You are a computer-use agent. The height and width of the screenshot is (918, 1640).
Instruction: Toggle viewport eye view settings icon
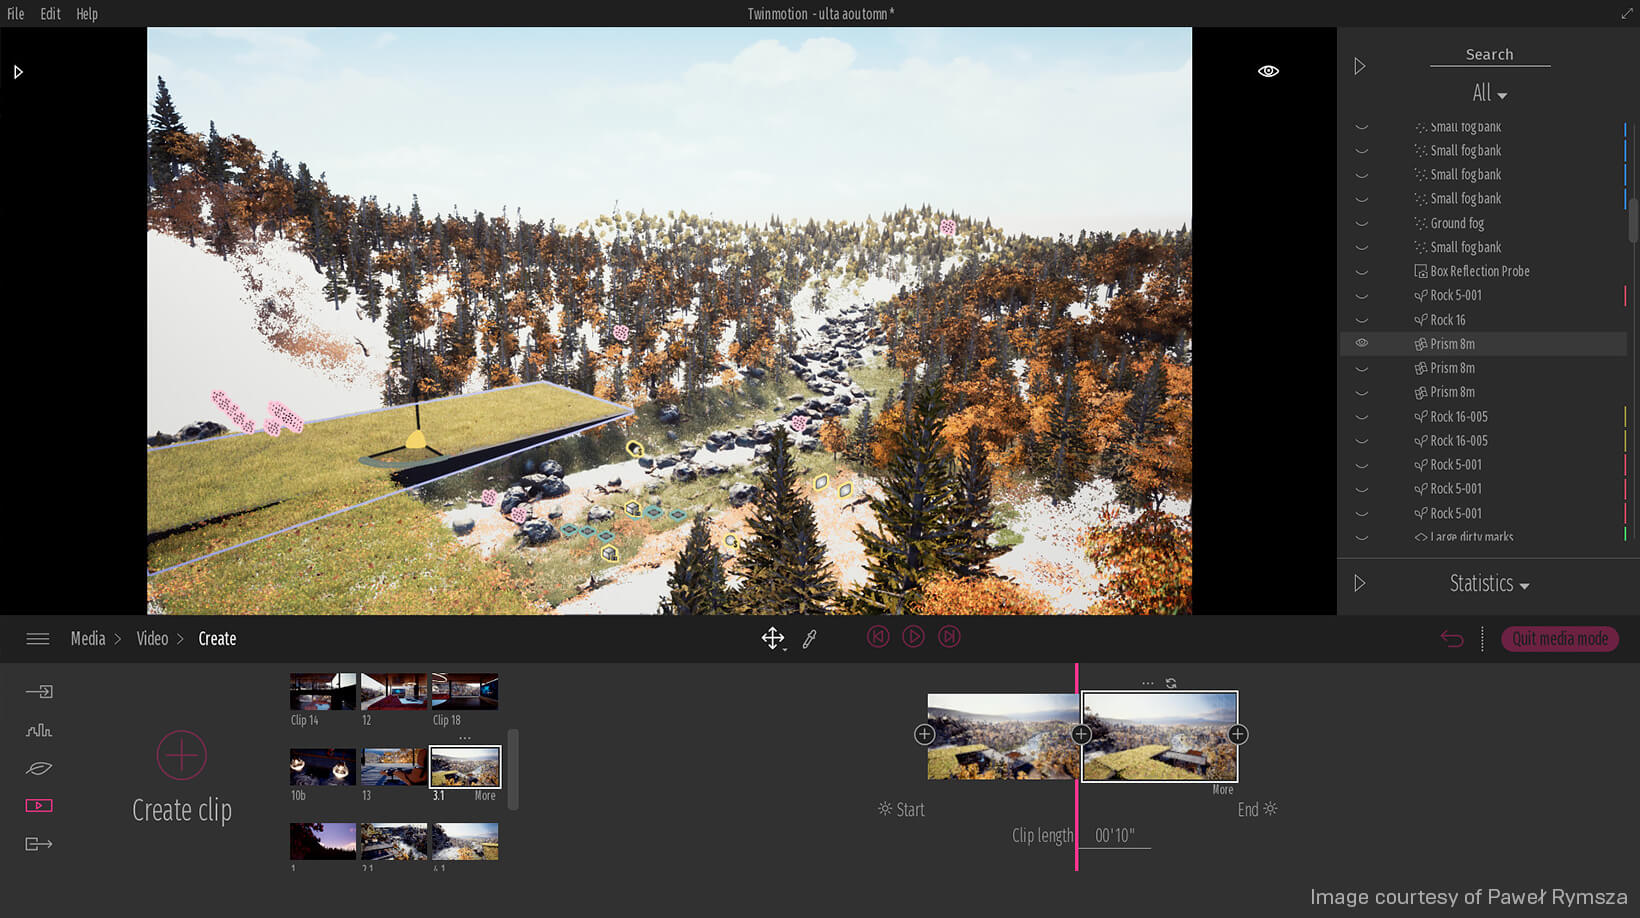point(1268,71)
